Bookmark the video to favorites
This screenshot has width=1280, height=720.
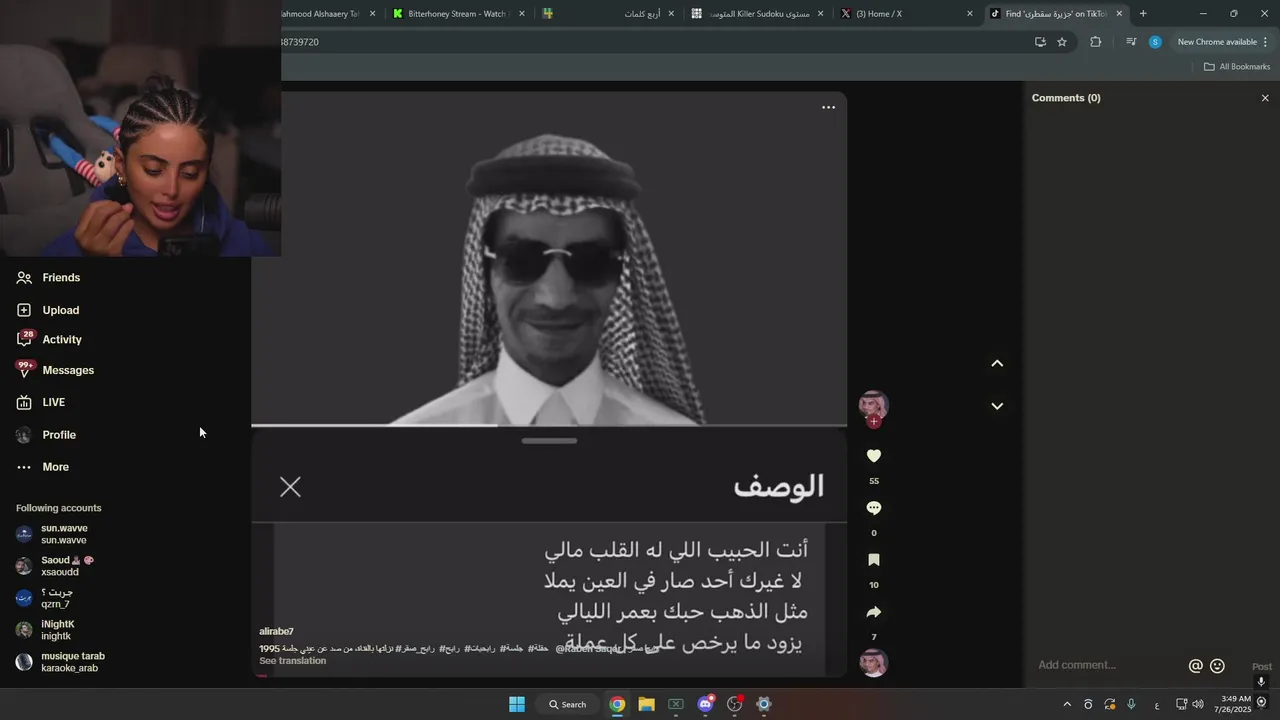[x=874, y=560]
